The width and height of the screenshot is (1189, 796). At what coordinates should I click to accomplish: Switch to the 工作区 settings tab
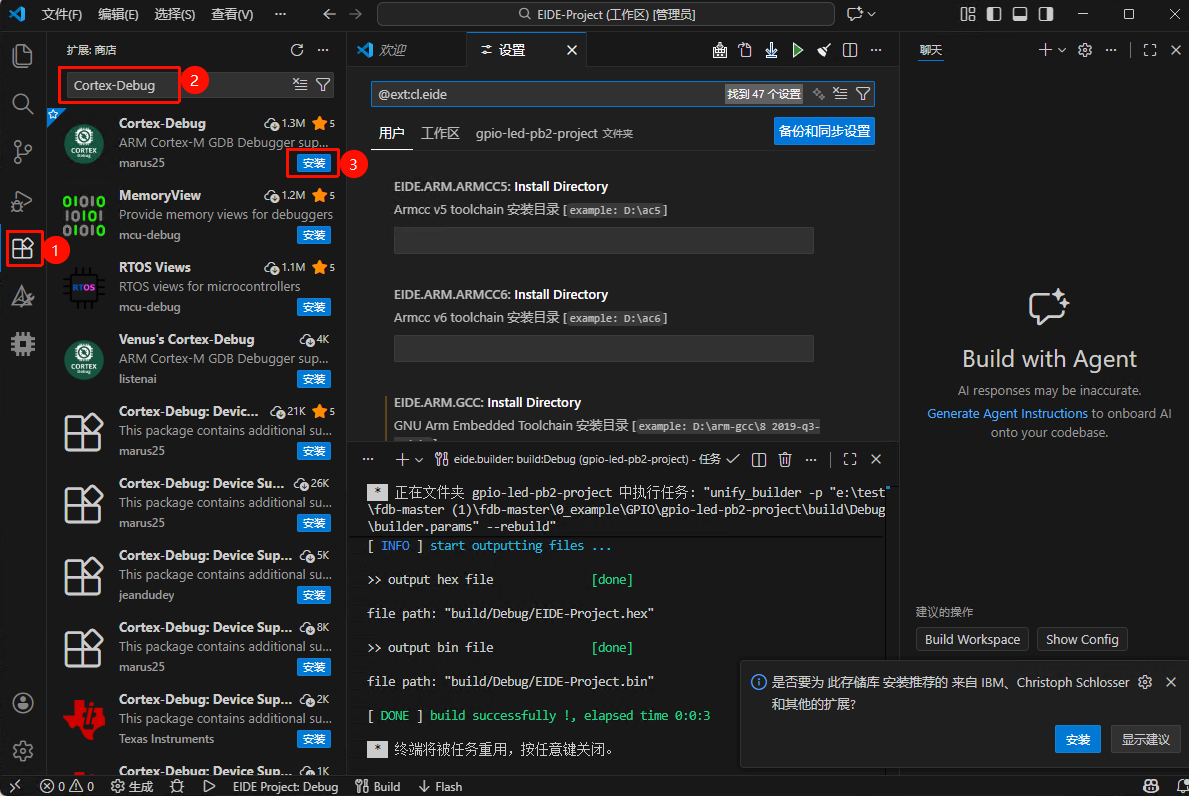(x=440, y=133)
